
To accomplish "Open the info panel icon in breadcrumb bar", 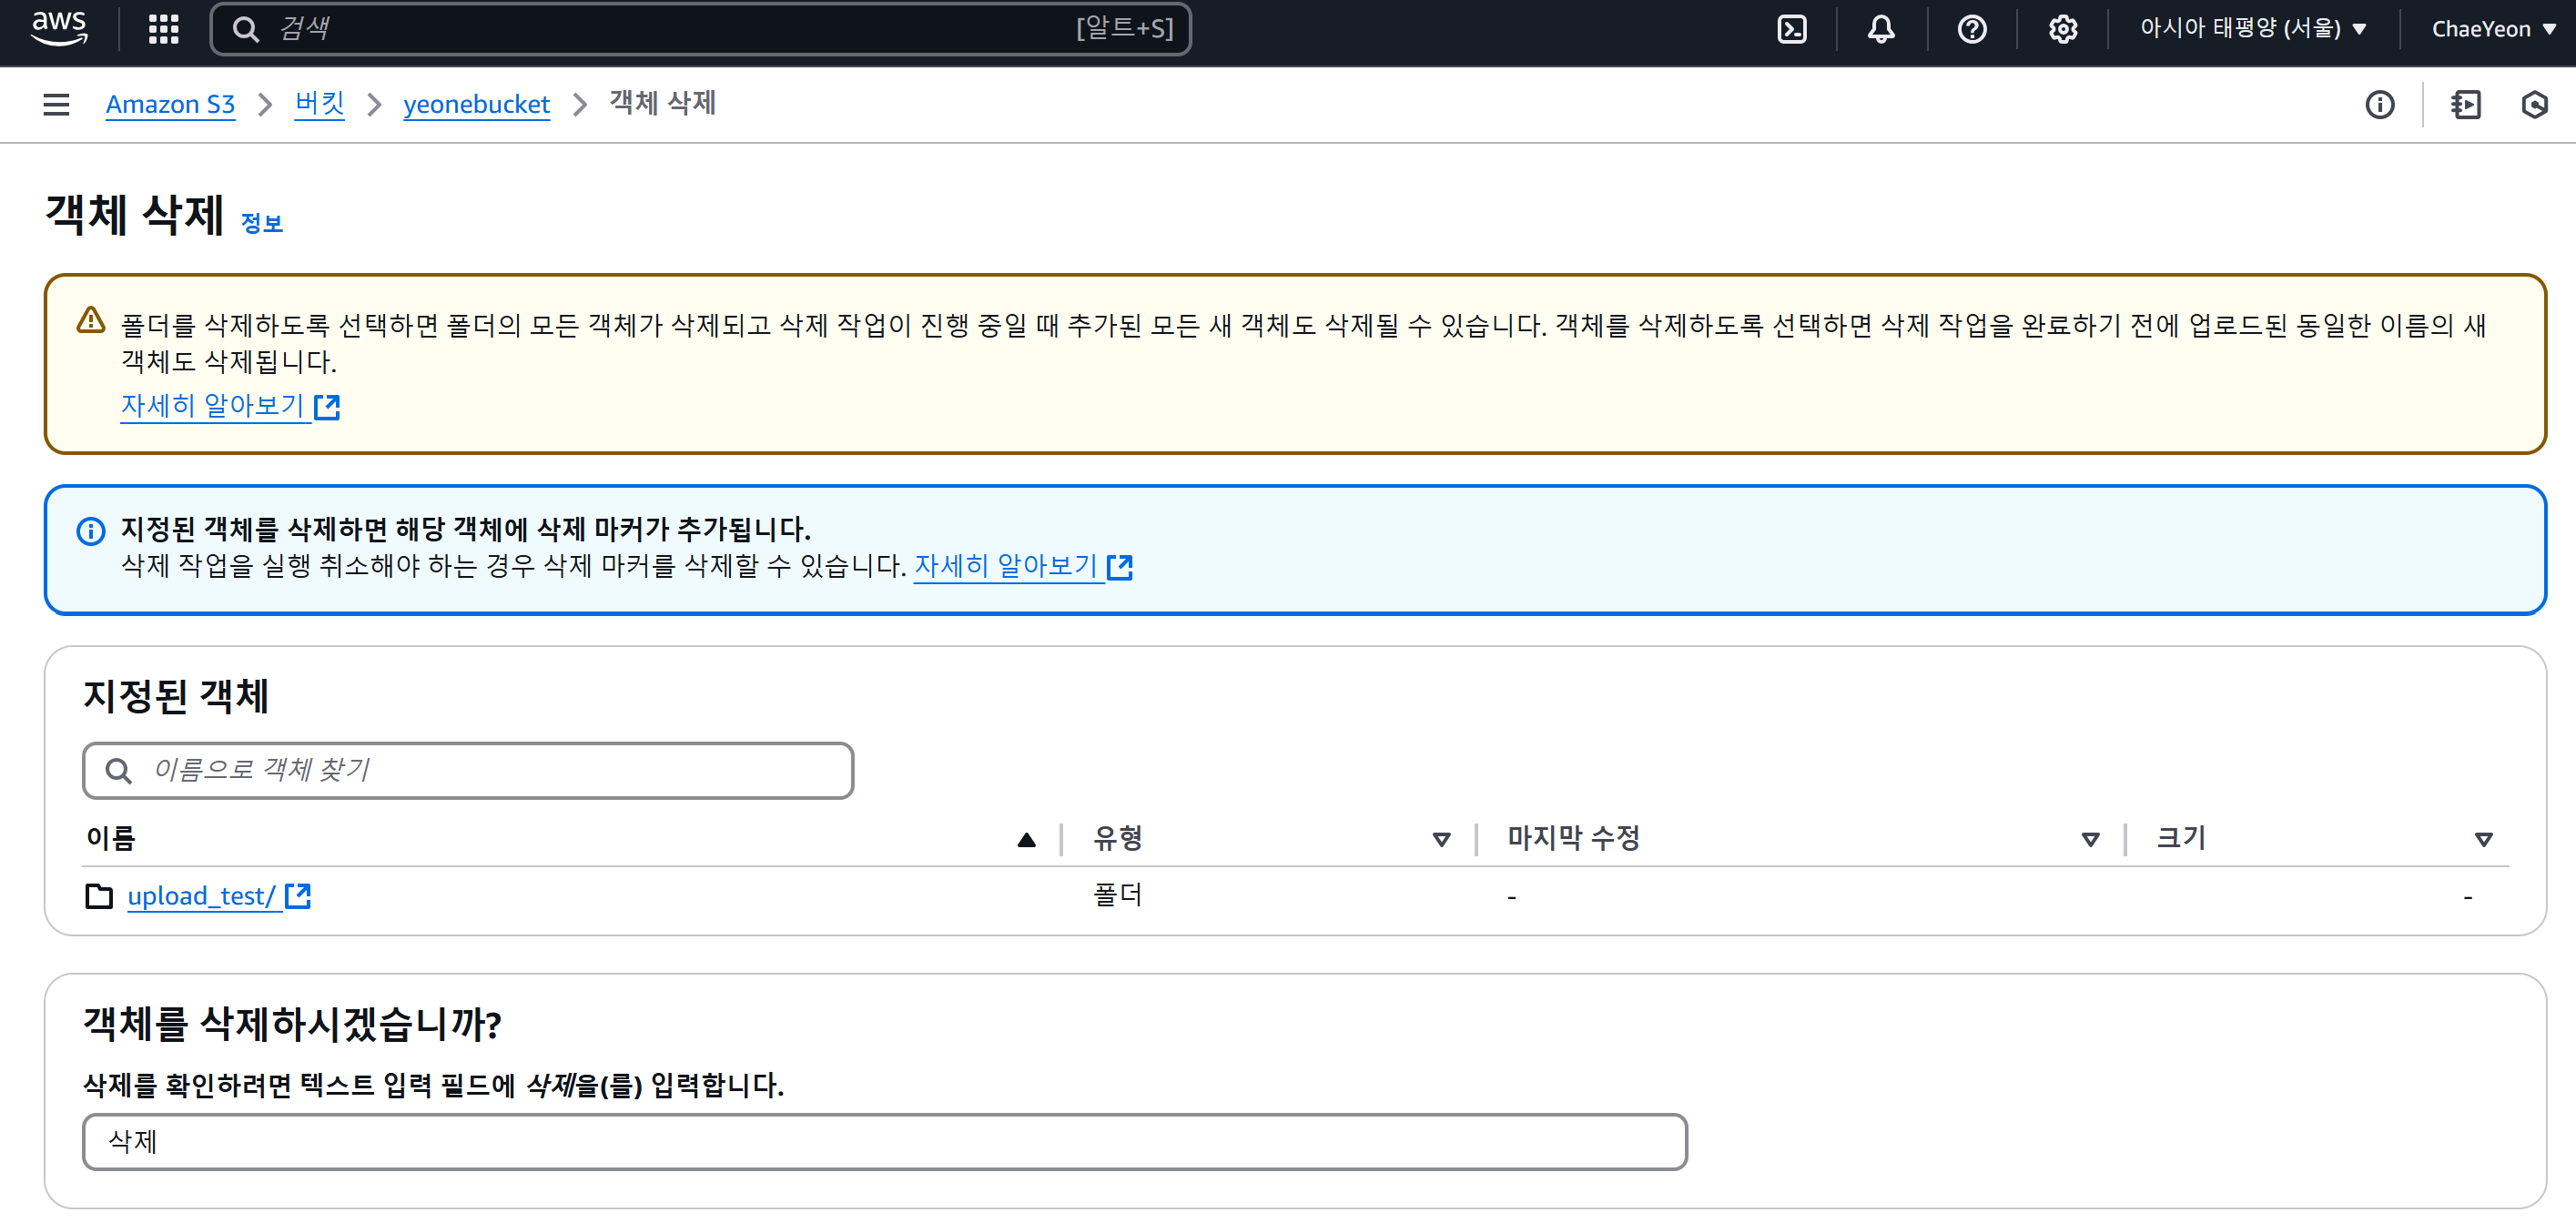I will 2379,104.
